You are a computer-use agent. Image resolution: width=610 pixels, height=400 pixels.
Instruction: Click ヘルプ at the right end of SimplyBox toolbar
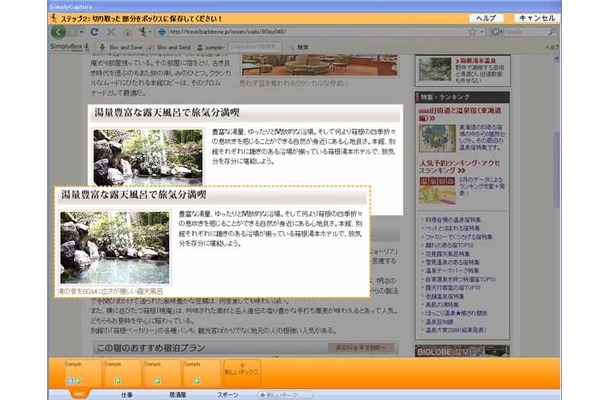click(552, 47)
